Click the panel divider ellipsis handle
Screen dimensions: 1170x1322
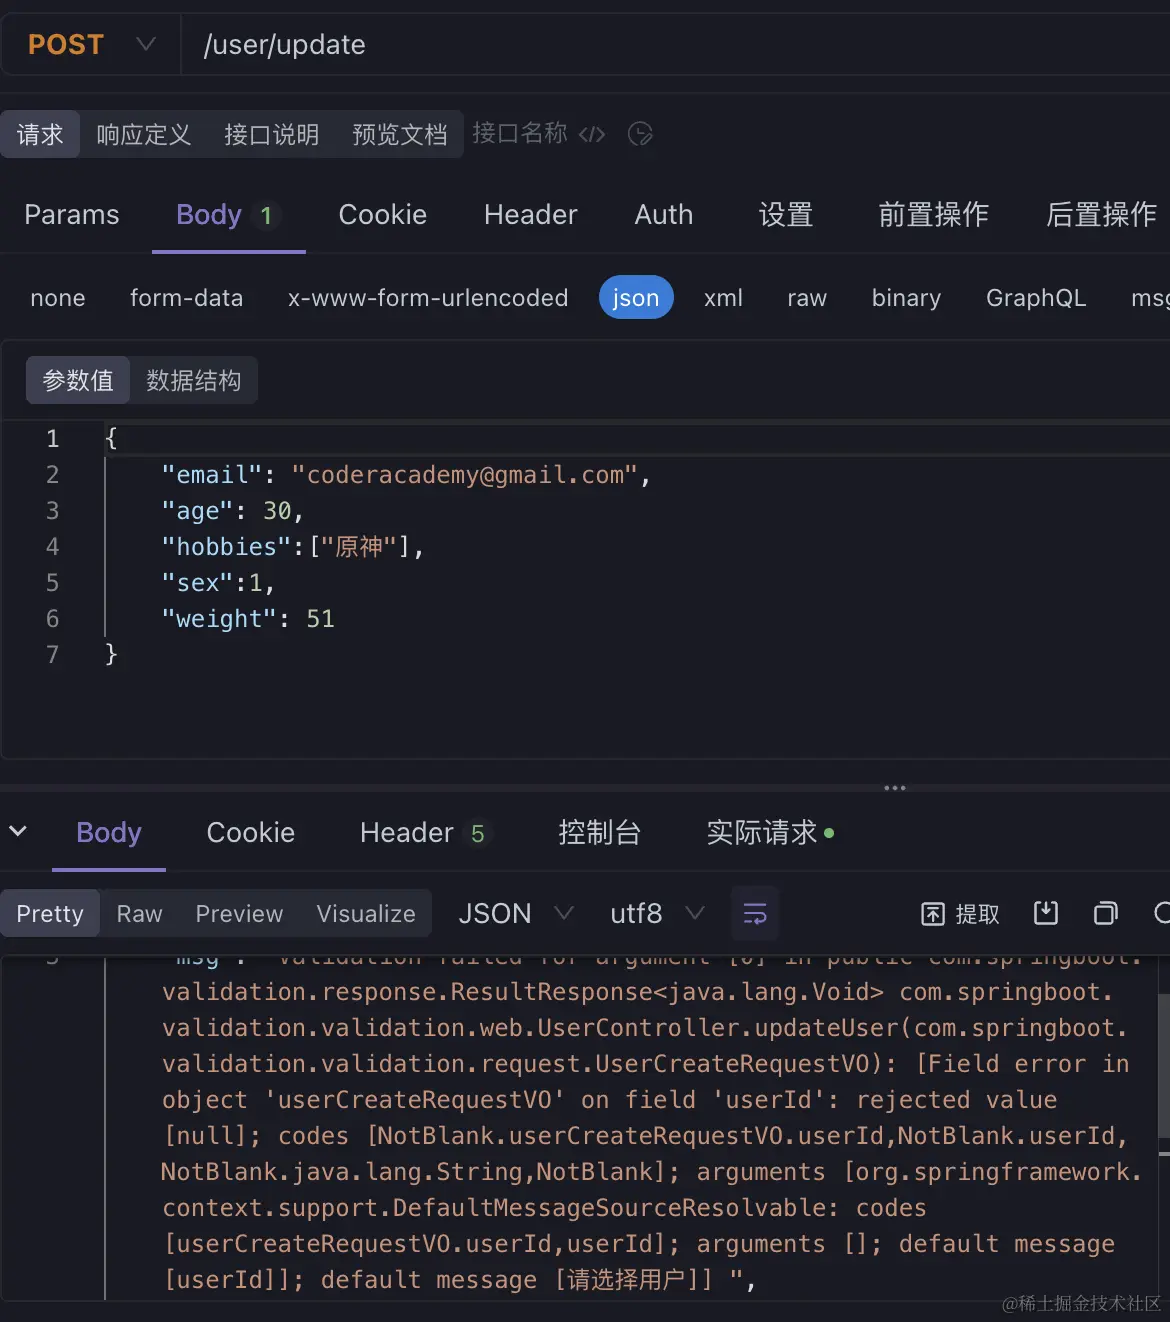click(x=895, y=788)
